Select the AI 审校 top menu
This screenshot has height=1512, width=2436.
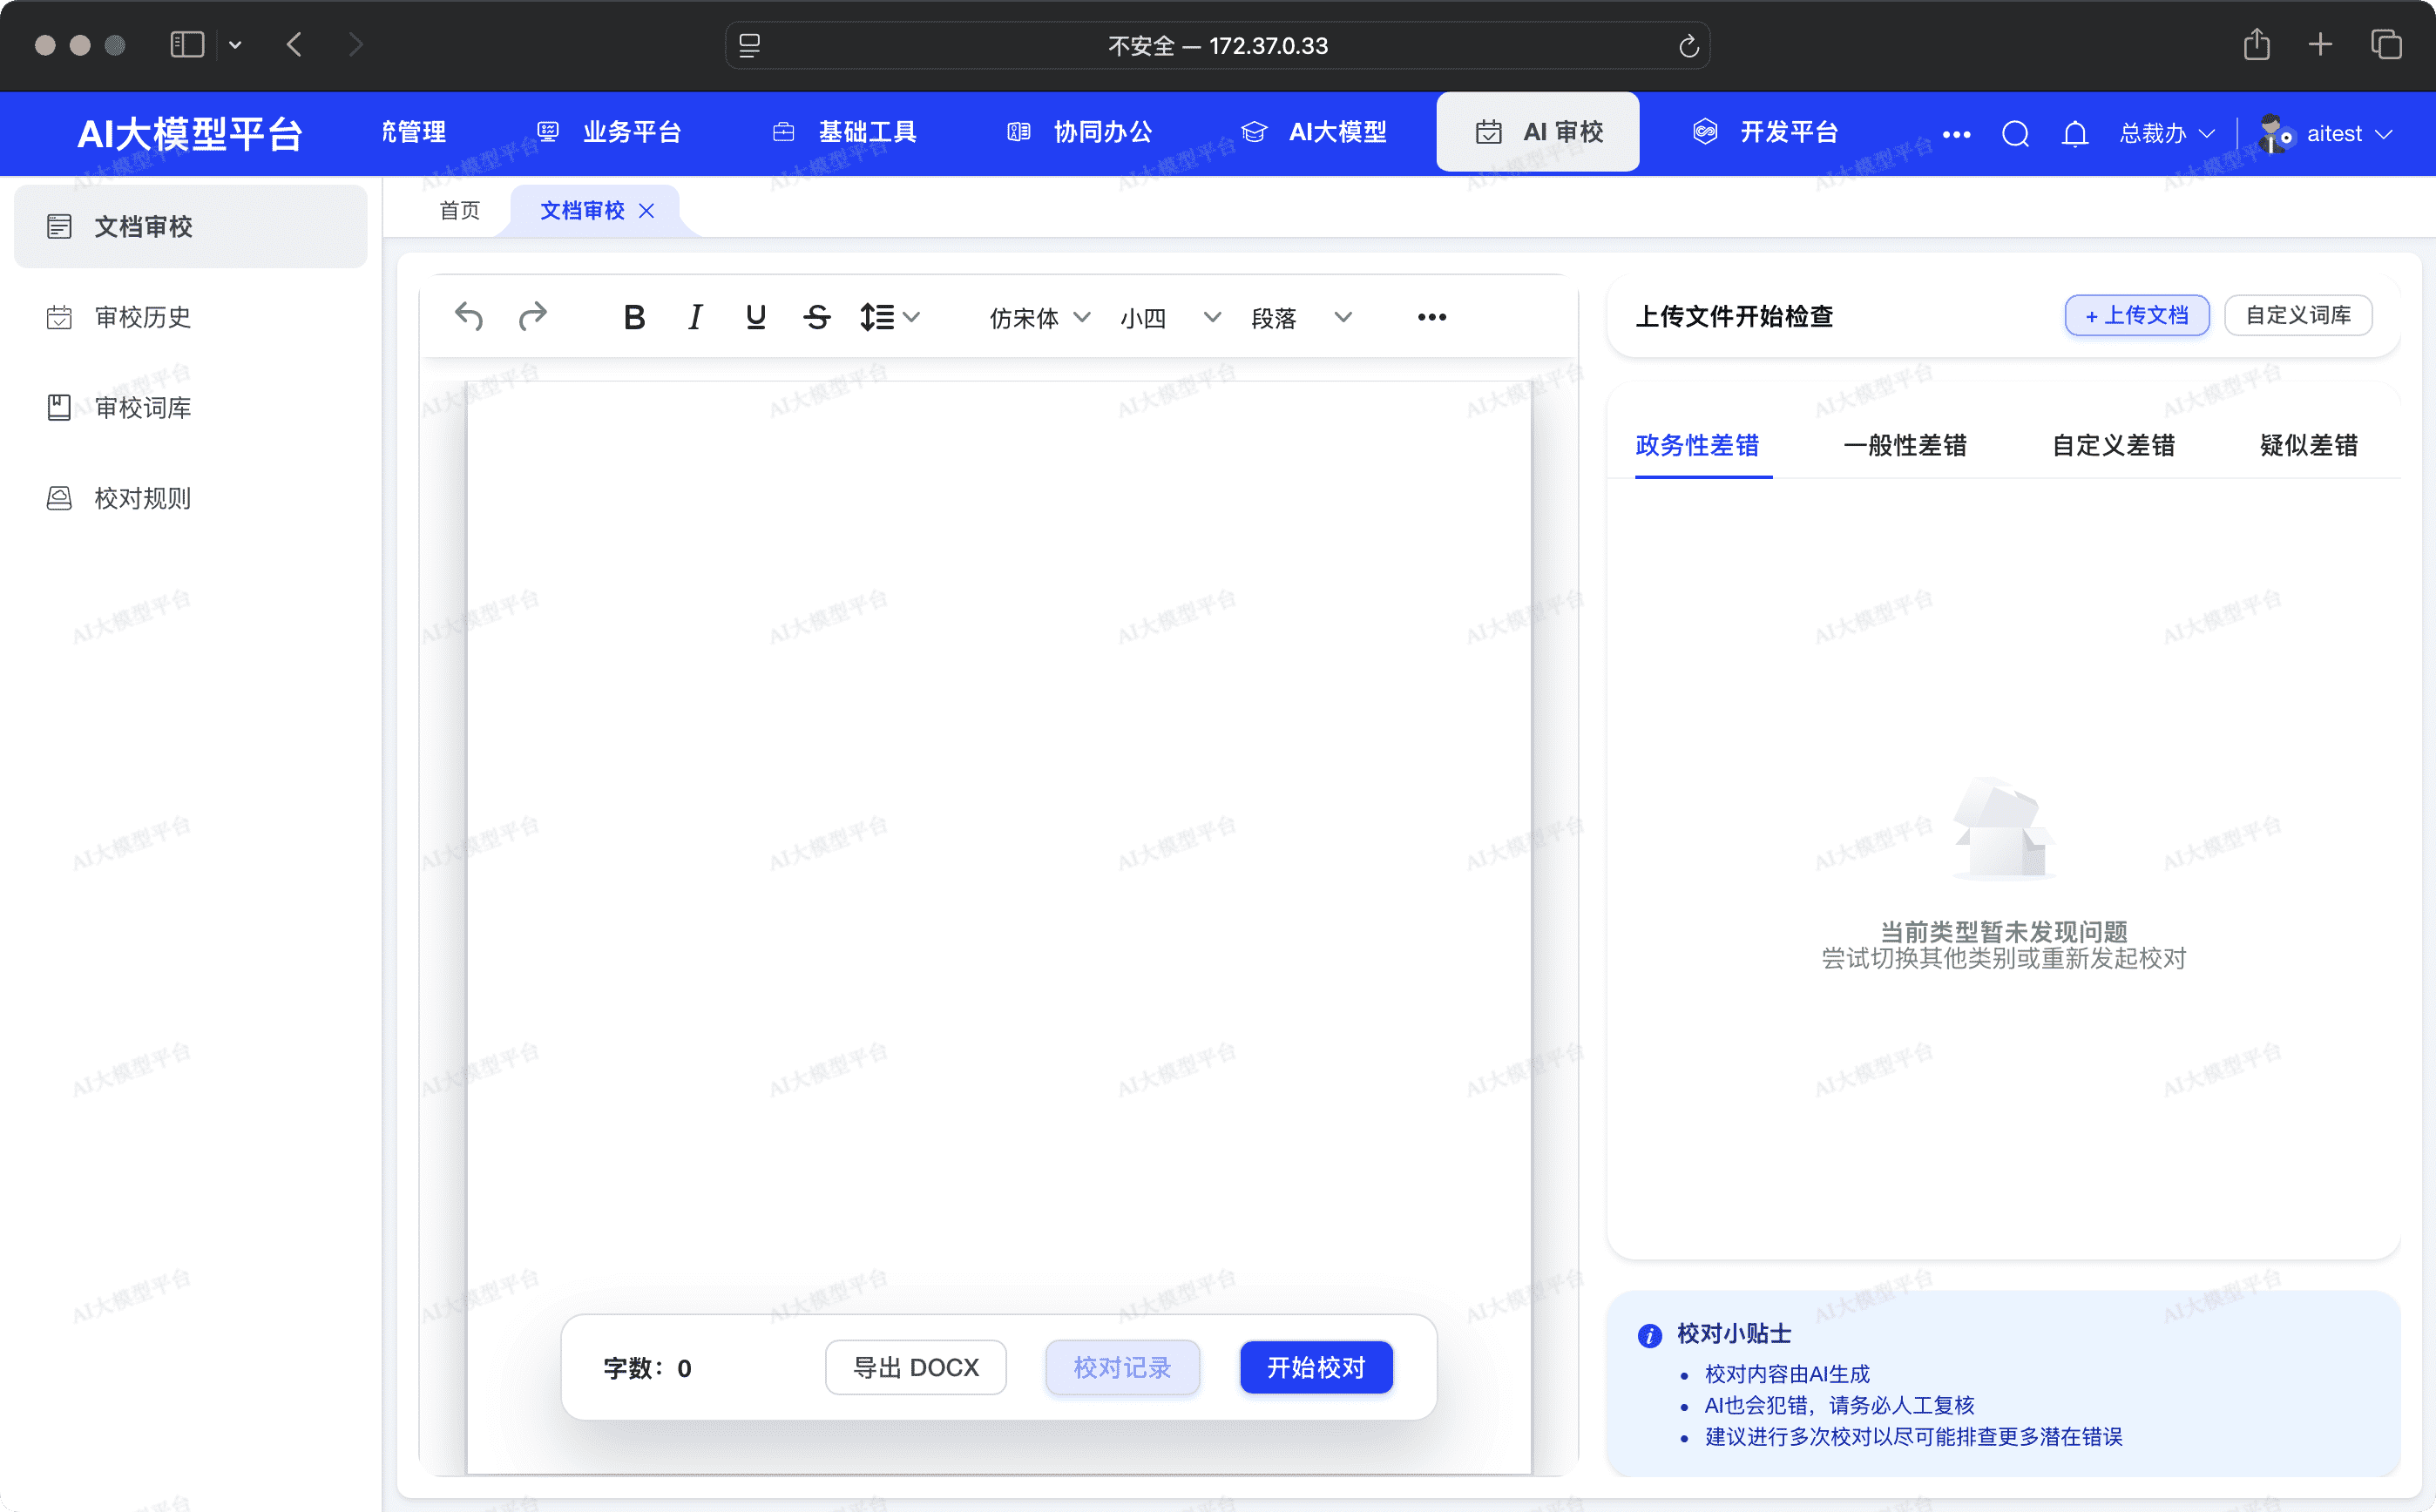(1538, 132)
